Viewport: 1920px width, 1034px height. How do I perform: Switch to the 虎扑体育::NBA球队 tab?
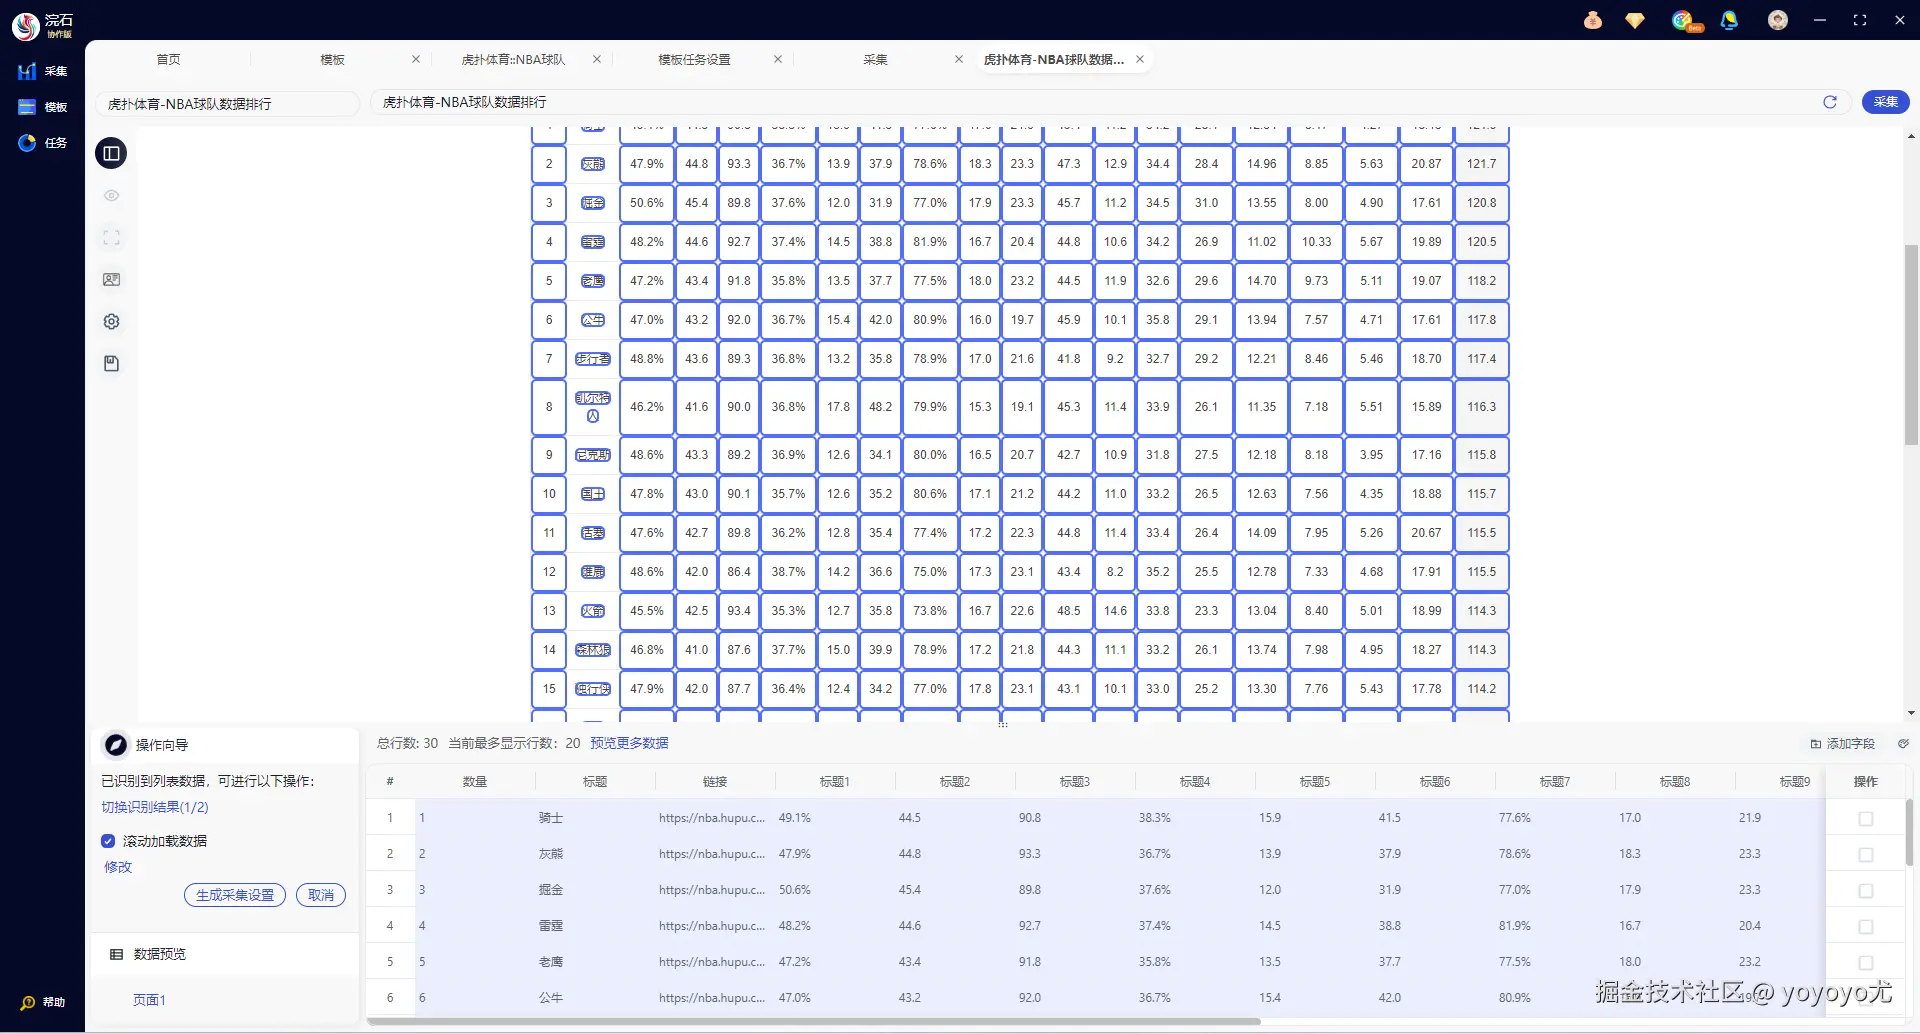(513, 59)
